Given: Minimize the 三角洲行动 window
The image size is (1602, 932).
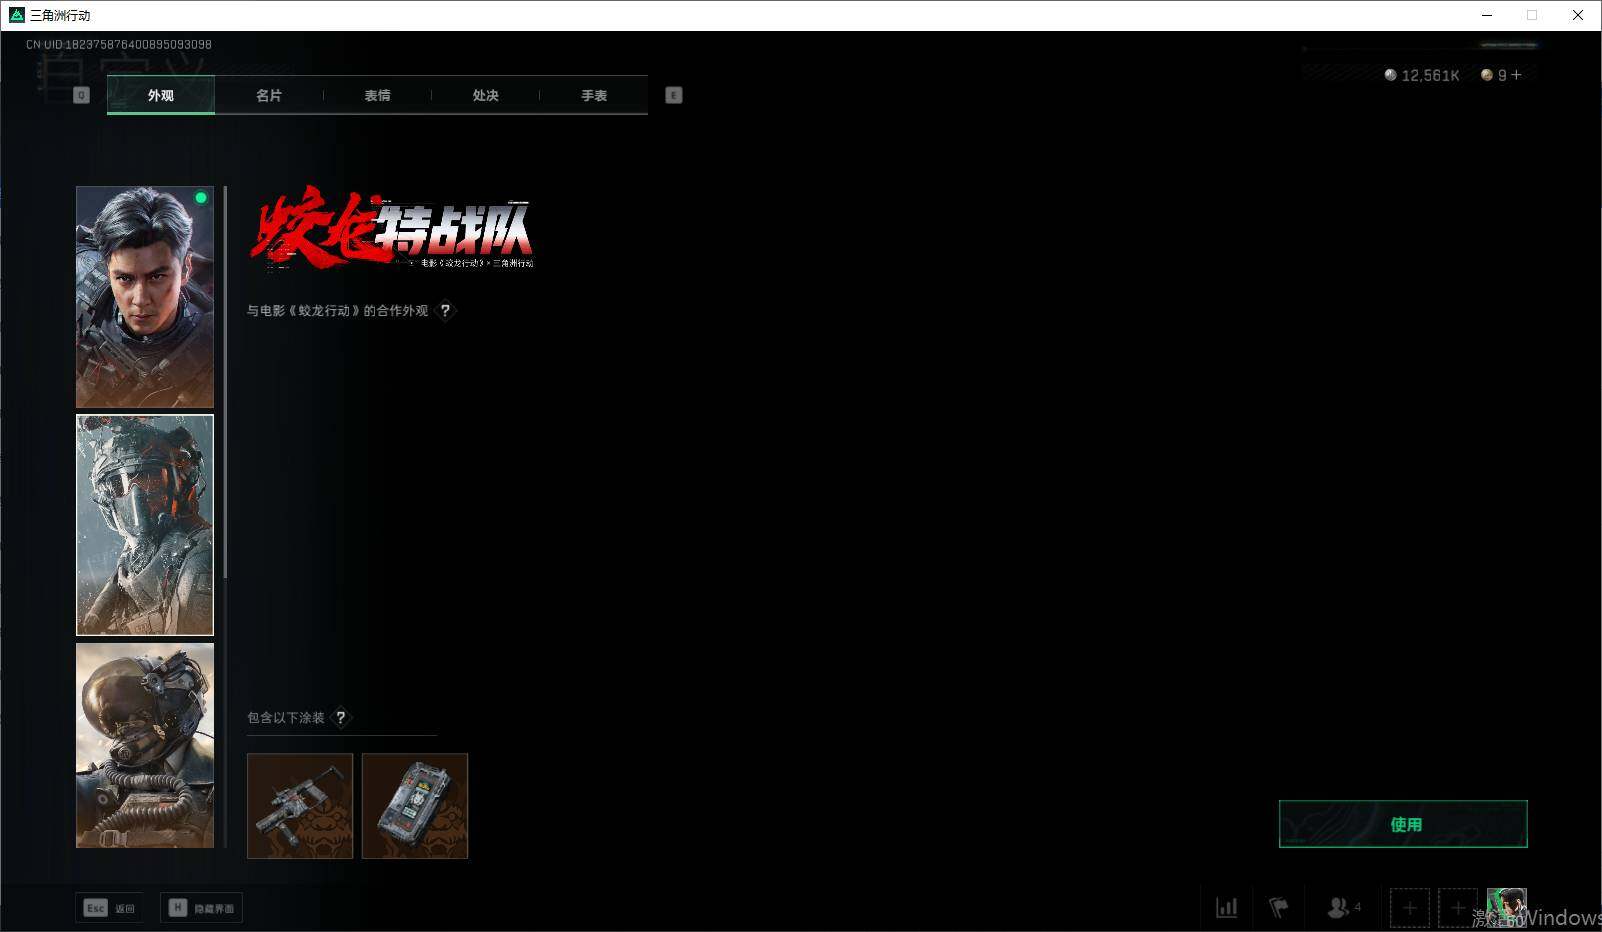Looking at the screenshot, I should point(1486,15).
